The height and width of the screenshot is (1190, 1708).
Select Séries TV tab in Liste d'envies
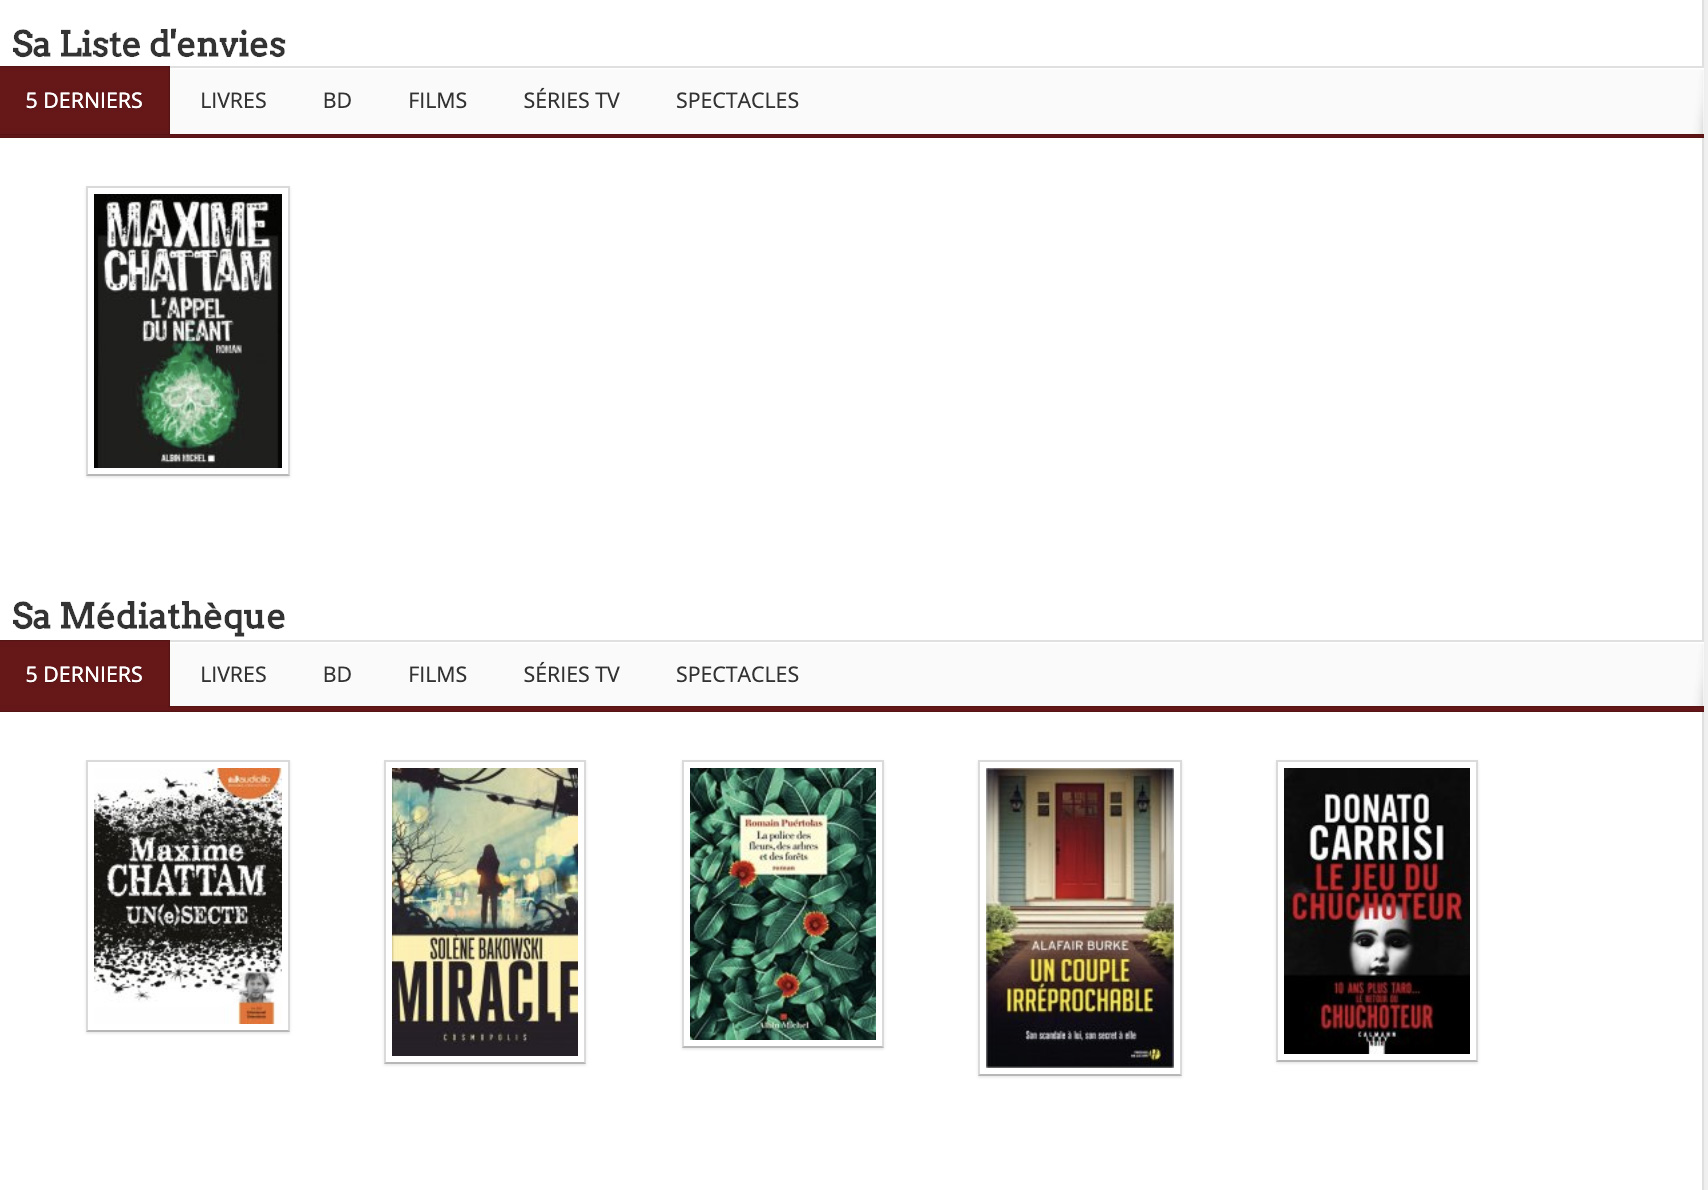571,101
